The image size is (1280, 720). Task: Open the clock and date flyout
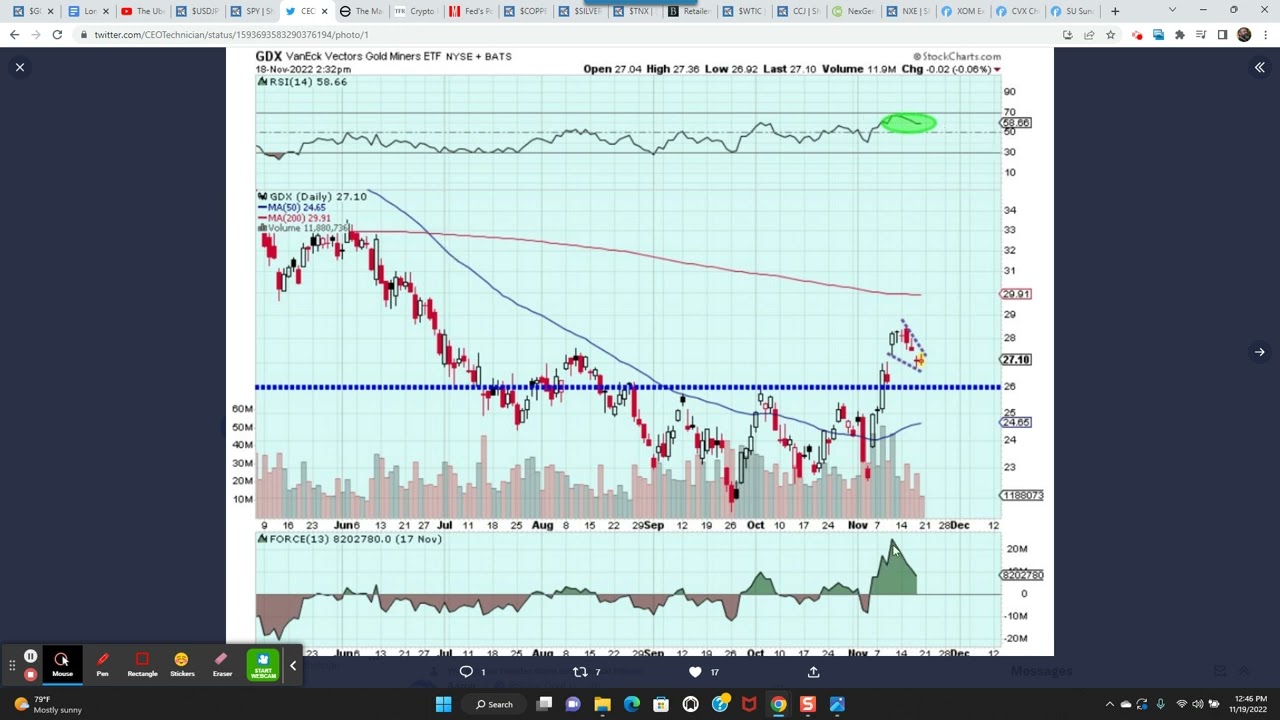[1246, 704]
